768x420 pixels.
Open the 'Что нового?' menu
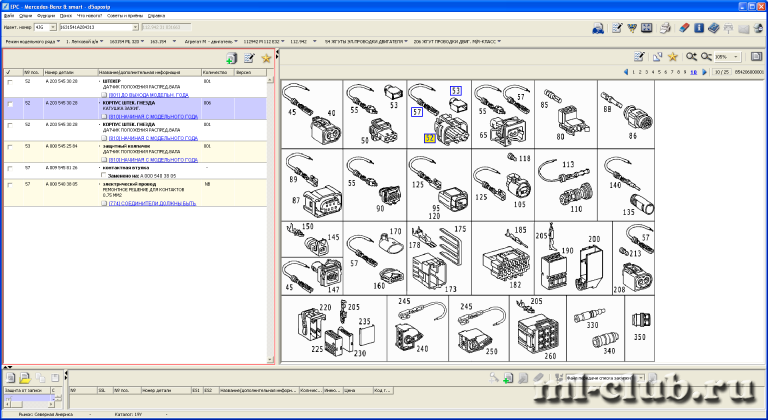point(89,16)
